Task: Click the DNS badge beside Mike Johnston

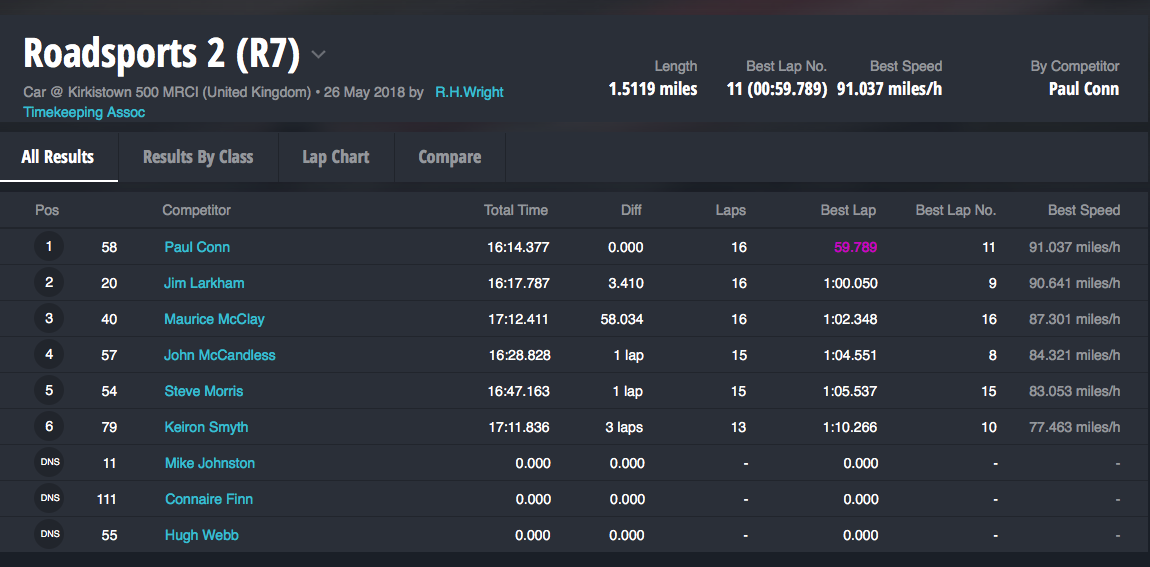Action: pos(49,463)
